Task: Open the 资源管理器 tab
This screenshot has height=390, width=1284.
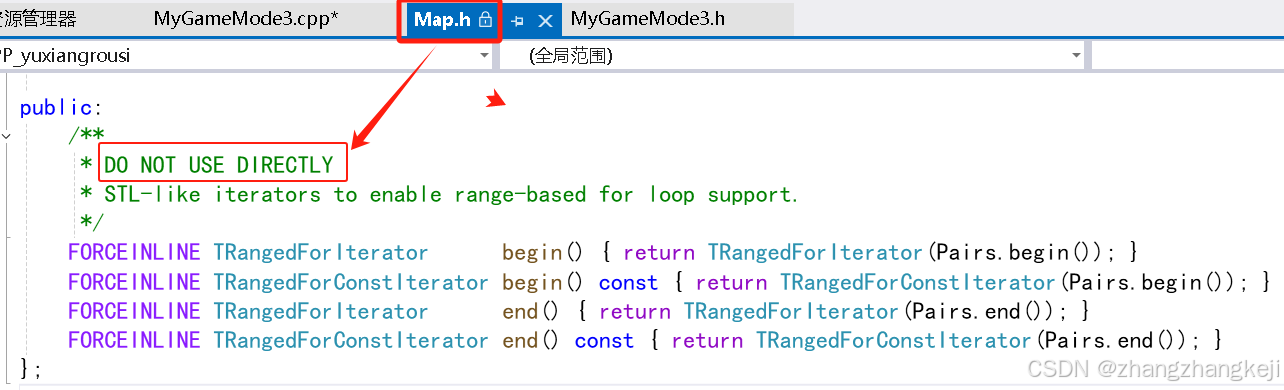Action: coord(38,19)
